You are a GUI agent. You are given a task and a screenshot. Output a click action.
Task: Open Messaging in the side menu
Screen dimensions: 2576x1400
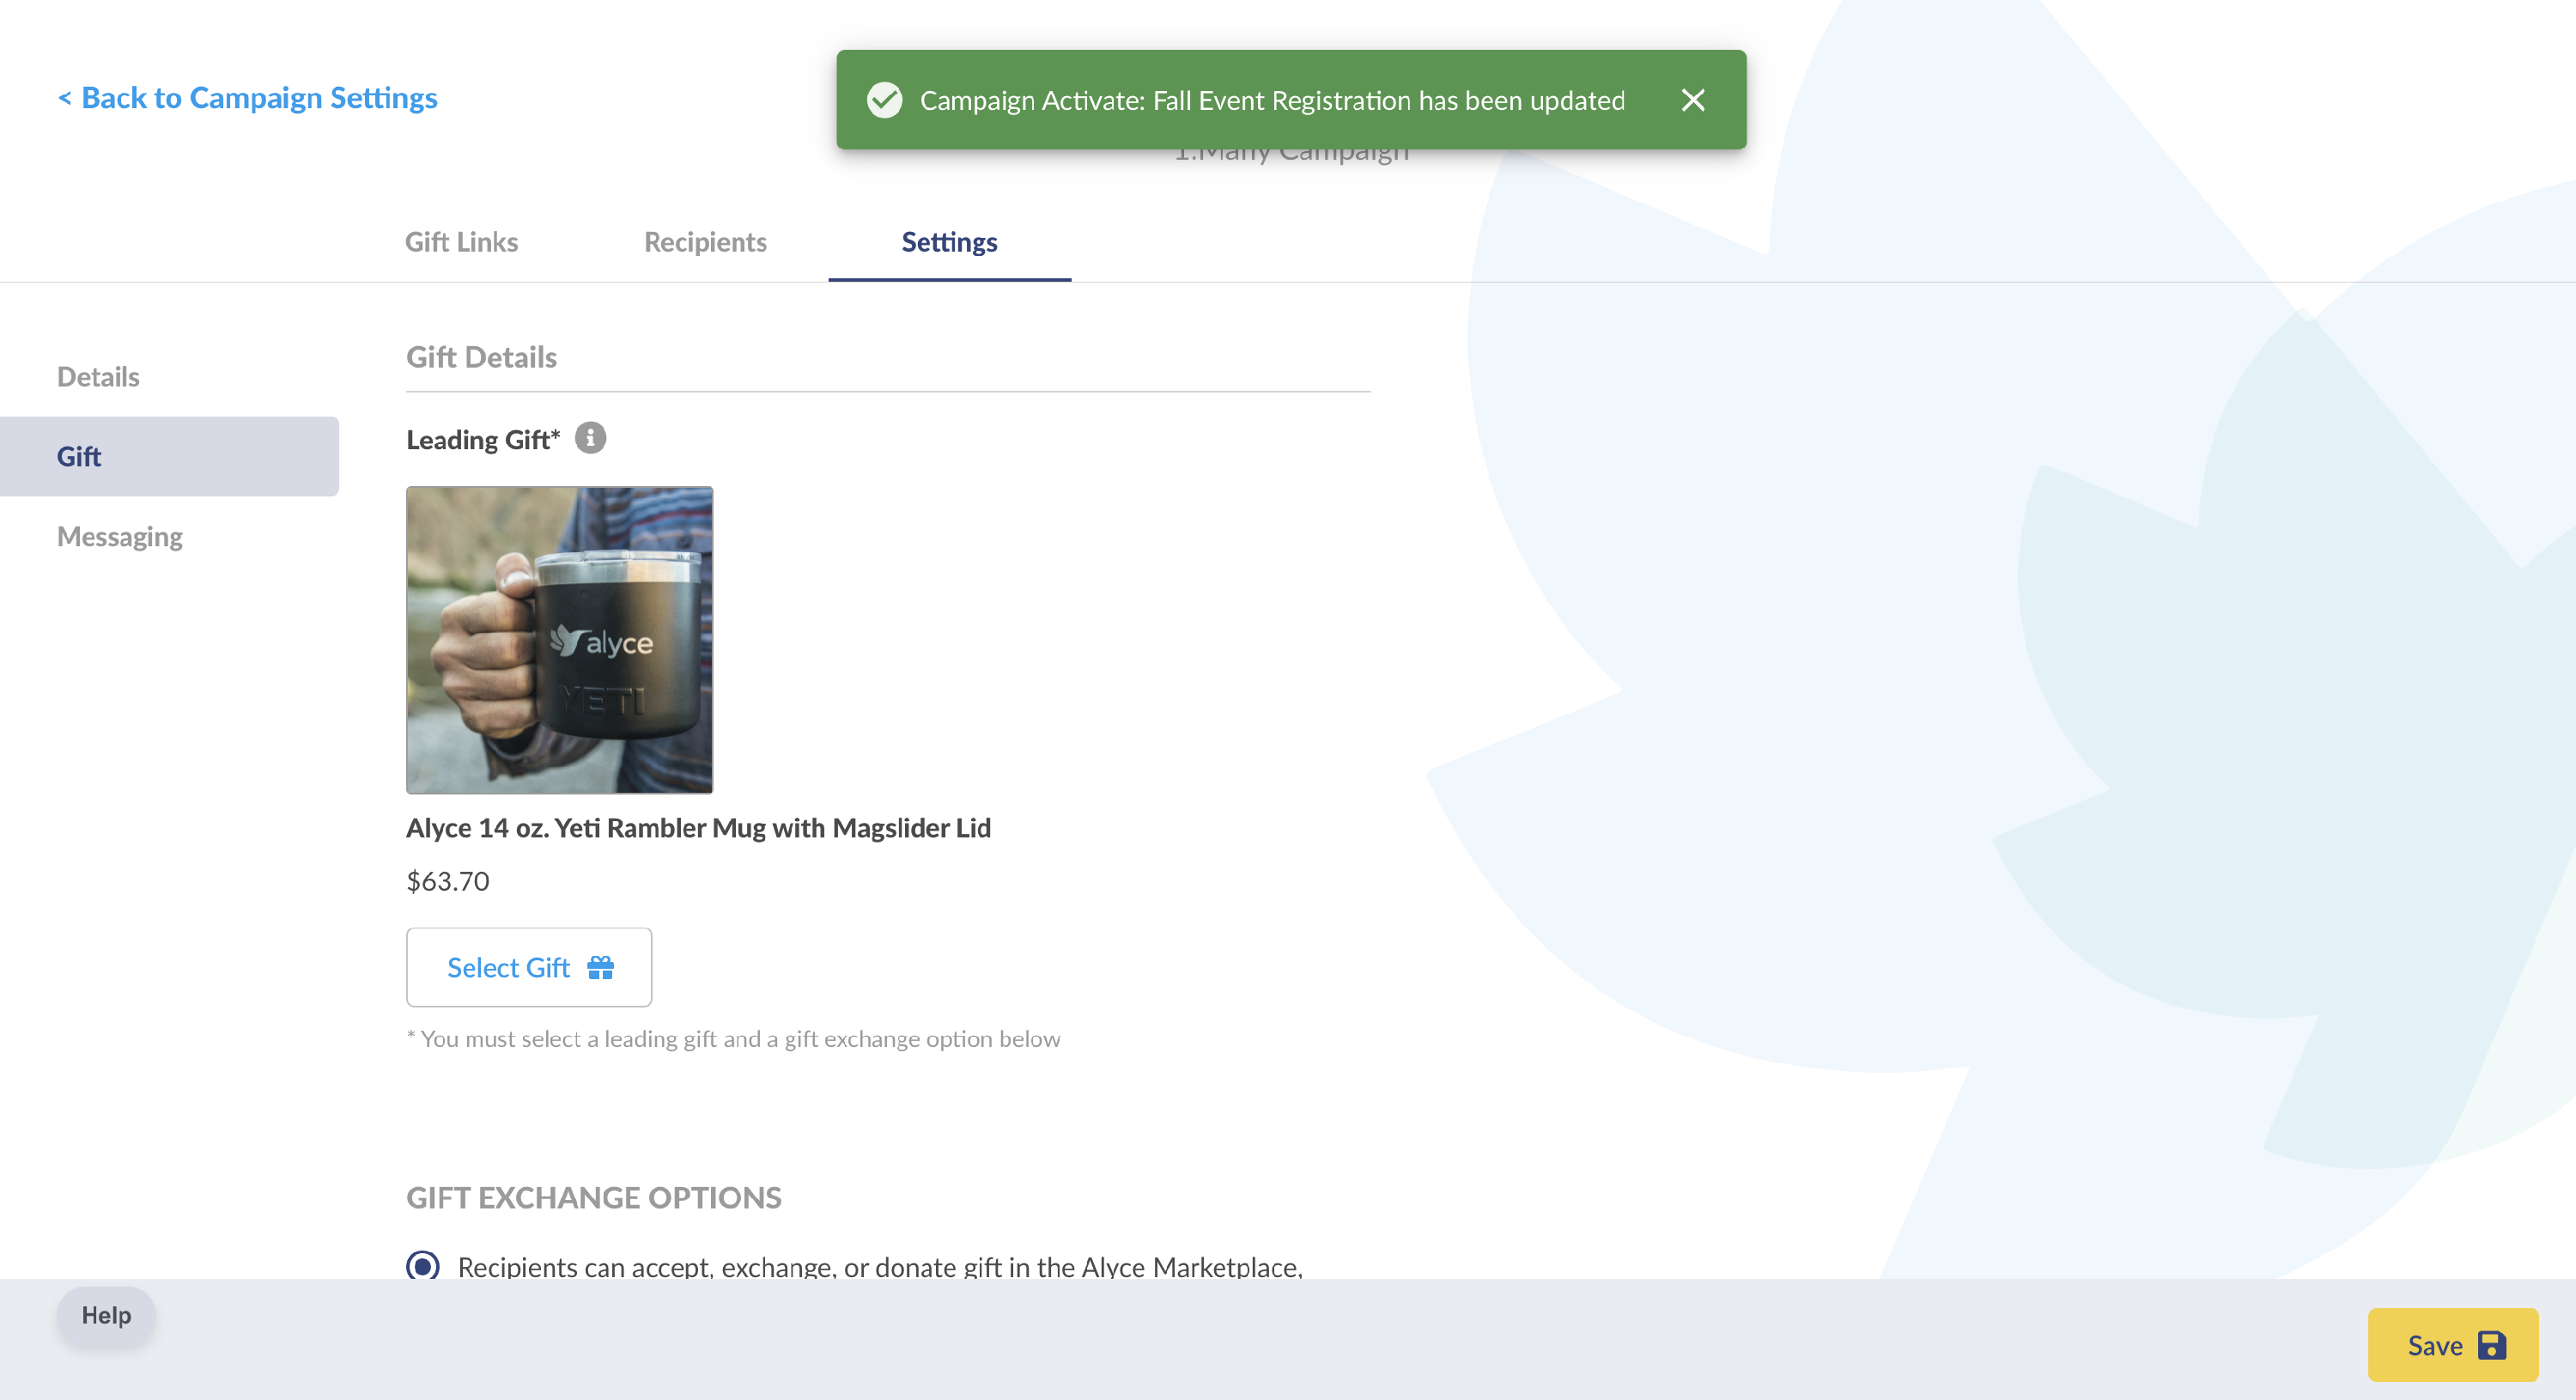click(120, 537)
